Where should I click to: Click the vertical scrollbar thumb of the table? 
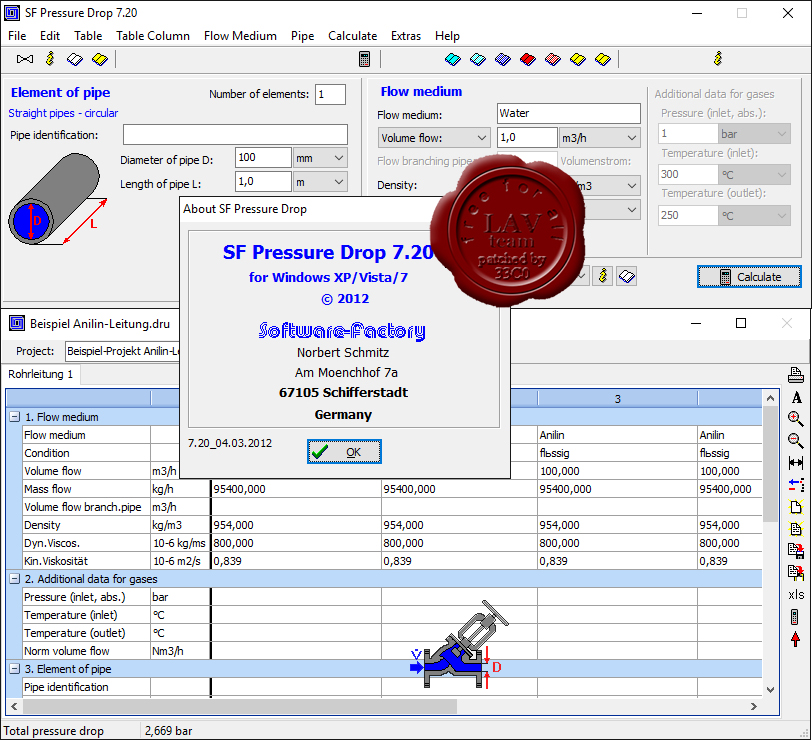(x=770, y=463)
